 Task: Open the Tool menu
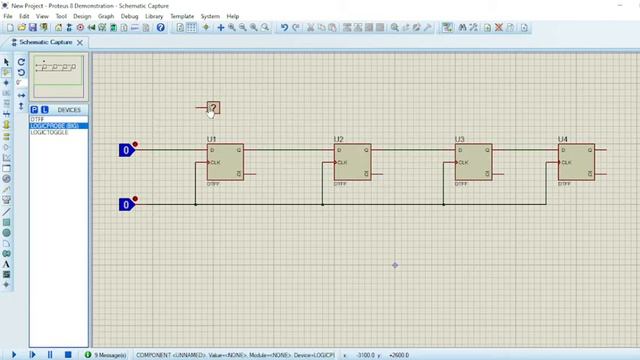tap(61, 16)
